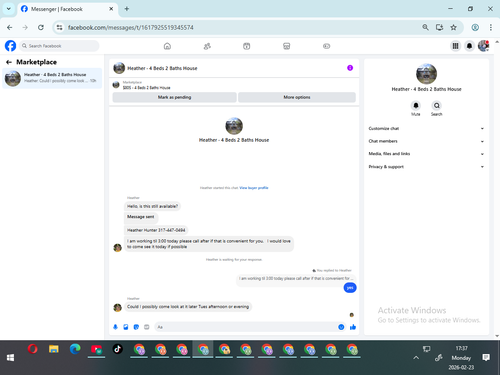
Task: Focus the Search Facebook field
Action: pos(59,46)
